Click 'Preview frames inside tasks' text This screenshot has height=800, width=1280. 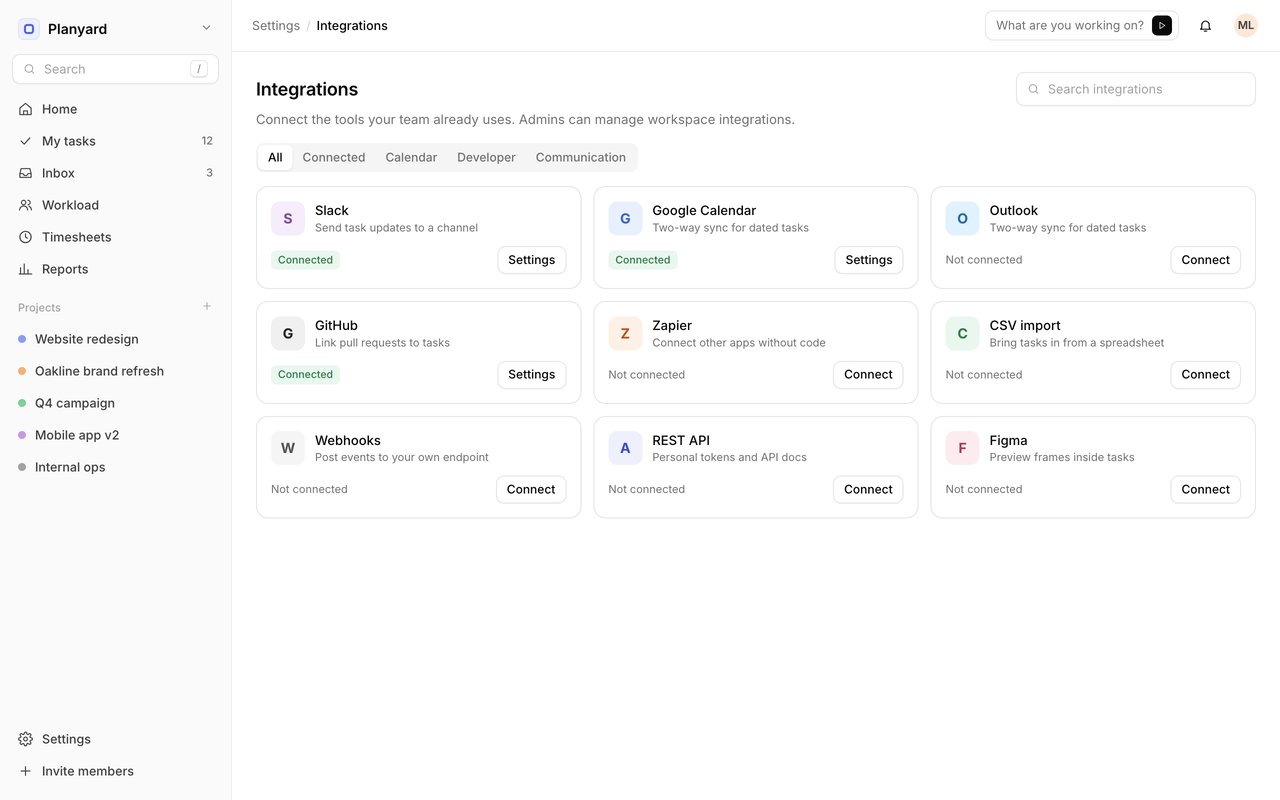(1062, 458)
